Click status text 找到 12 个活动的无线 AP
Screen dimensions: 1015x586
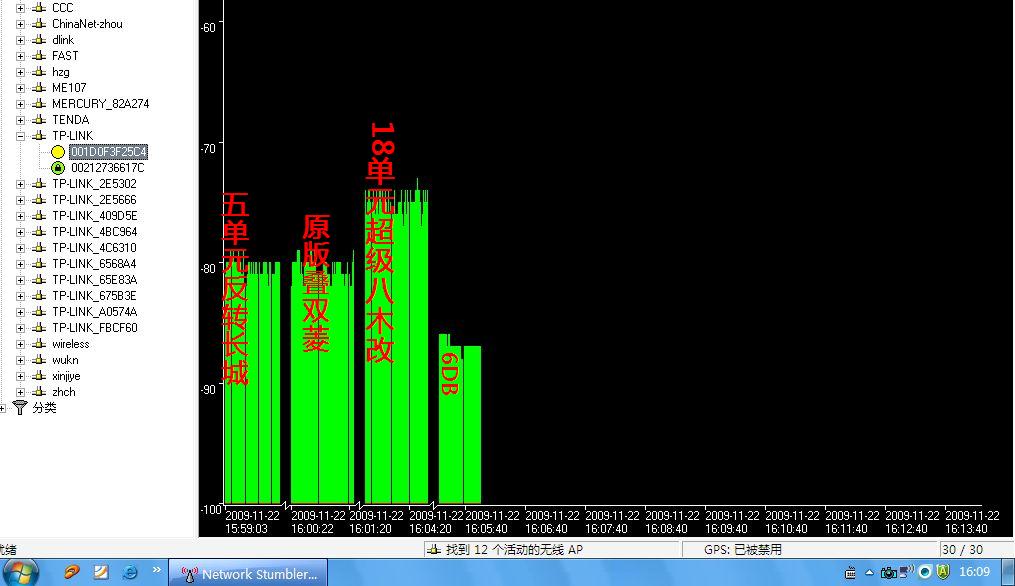(x=514, y=550)
